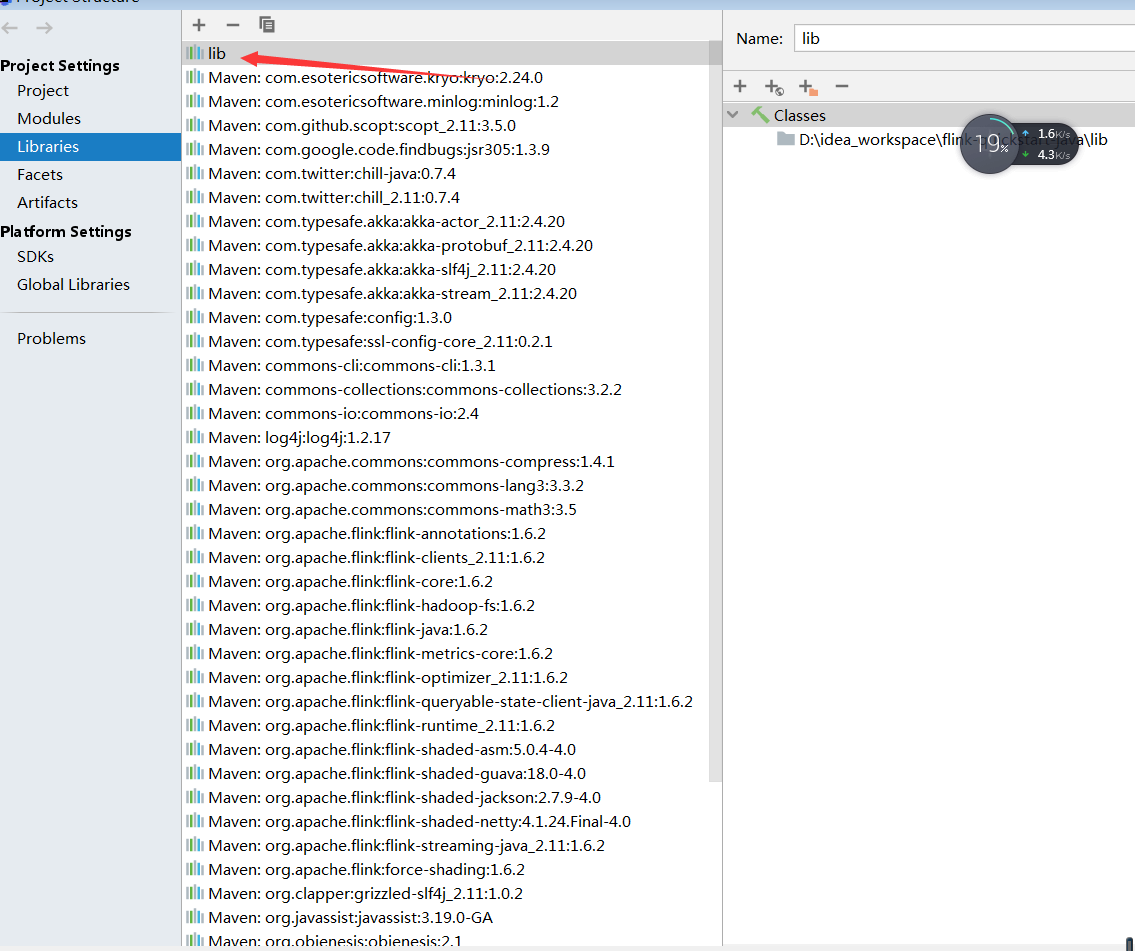Screen dimensions: 1135x951
Task: Select Maven akka-actor_2.11:2.4.20 library
Action: pyautogui.click(x=445, y=221)
